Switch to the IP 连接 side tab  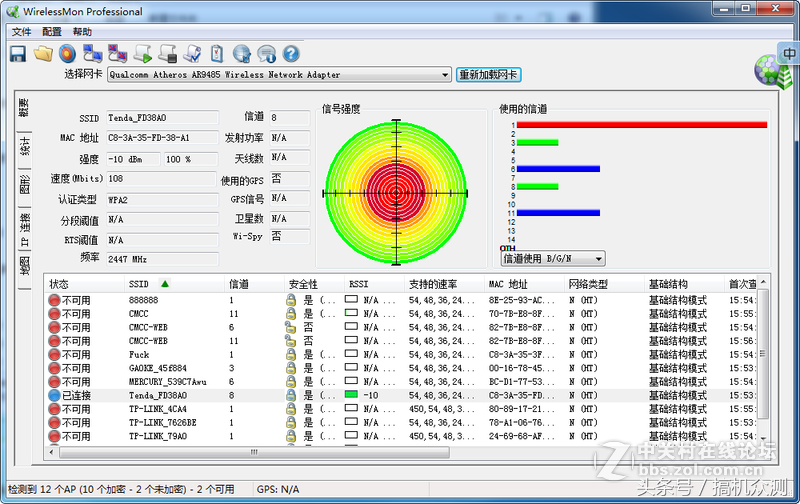tap(24, 229)
